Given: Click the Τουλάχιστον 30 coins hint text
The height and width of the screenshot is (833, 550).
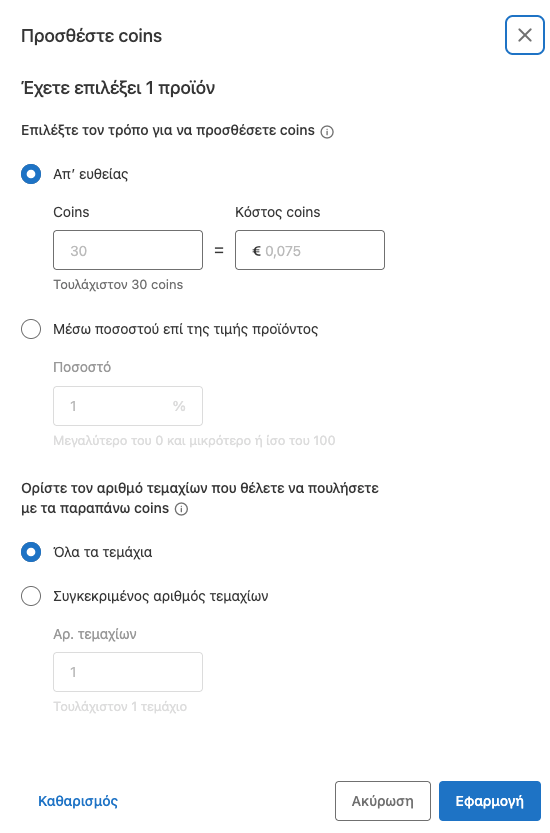Looking at the screenshot, I should pyautogui.click(x=118, y=285).
